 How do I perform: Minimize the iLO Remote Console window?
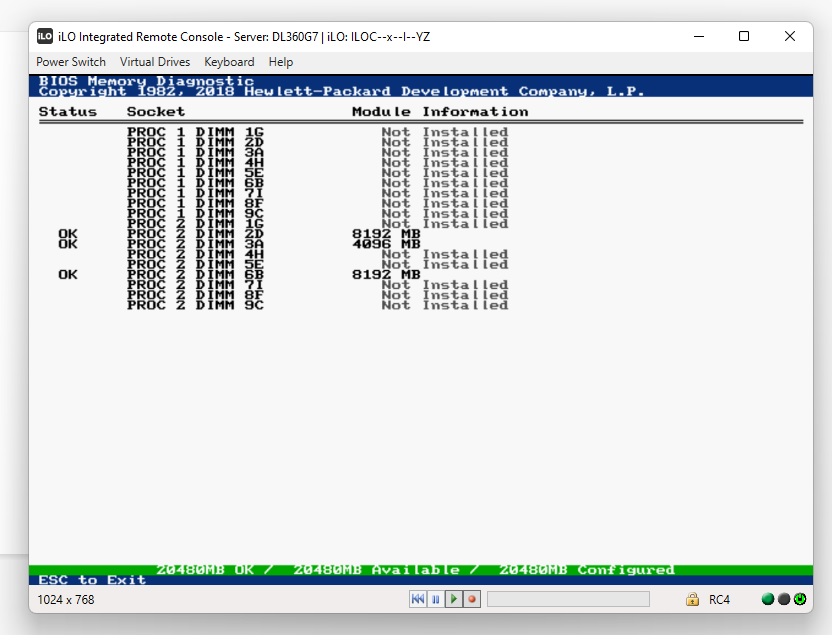click(x=699, y=36)
